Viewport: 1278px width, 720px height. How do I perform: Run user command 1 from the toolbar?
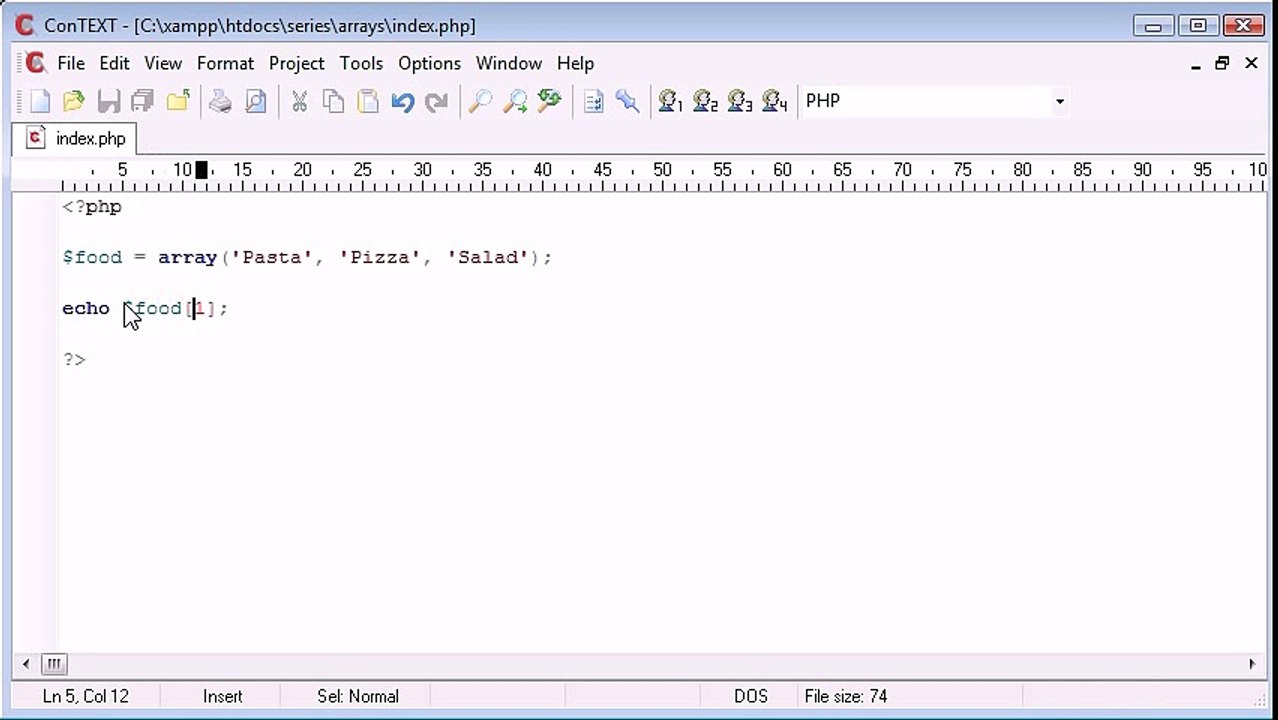pos(670,101)
